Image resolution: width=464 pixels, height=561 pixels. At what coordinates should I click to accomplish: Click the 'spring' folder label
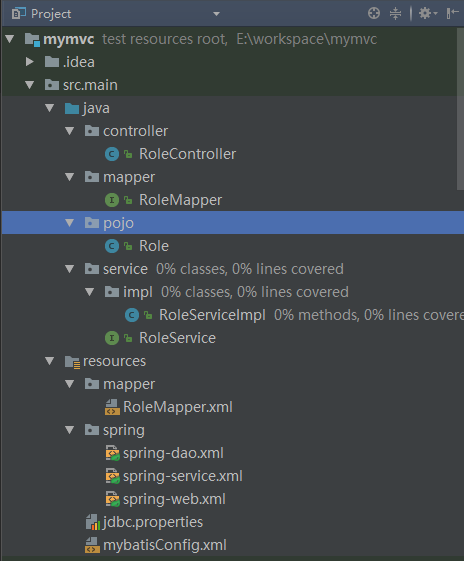click(124, 430)
